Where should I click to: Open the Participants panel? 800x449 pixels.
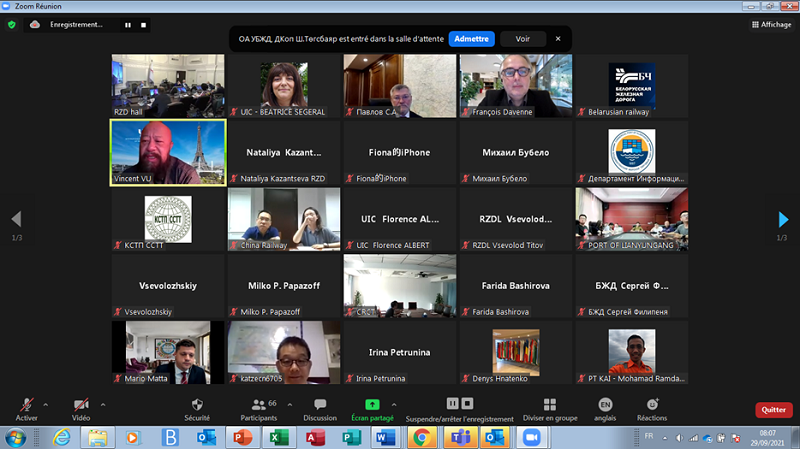(259, 404)
